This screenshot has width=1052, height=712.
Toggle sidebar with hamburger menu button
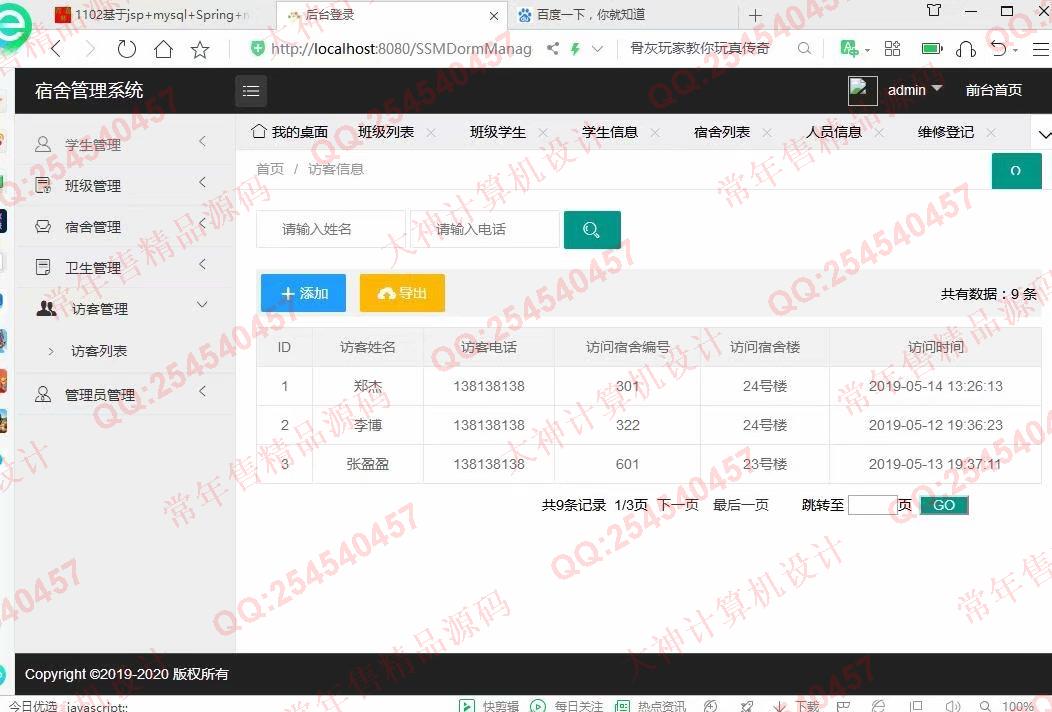tap(251, 91)
